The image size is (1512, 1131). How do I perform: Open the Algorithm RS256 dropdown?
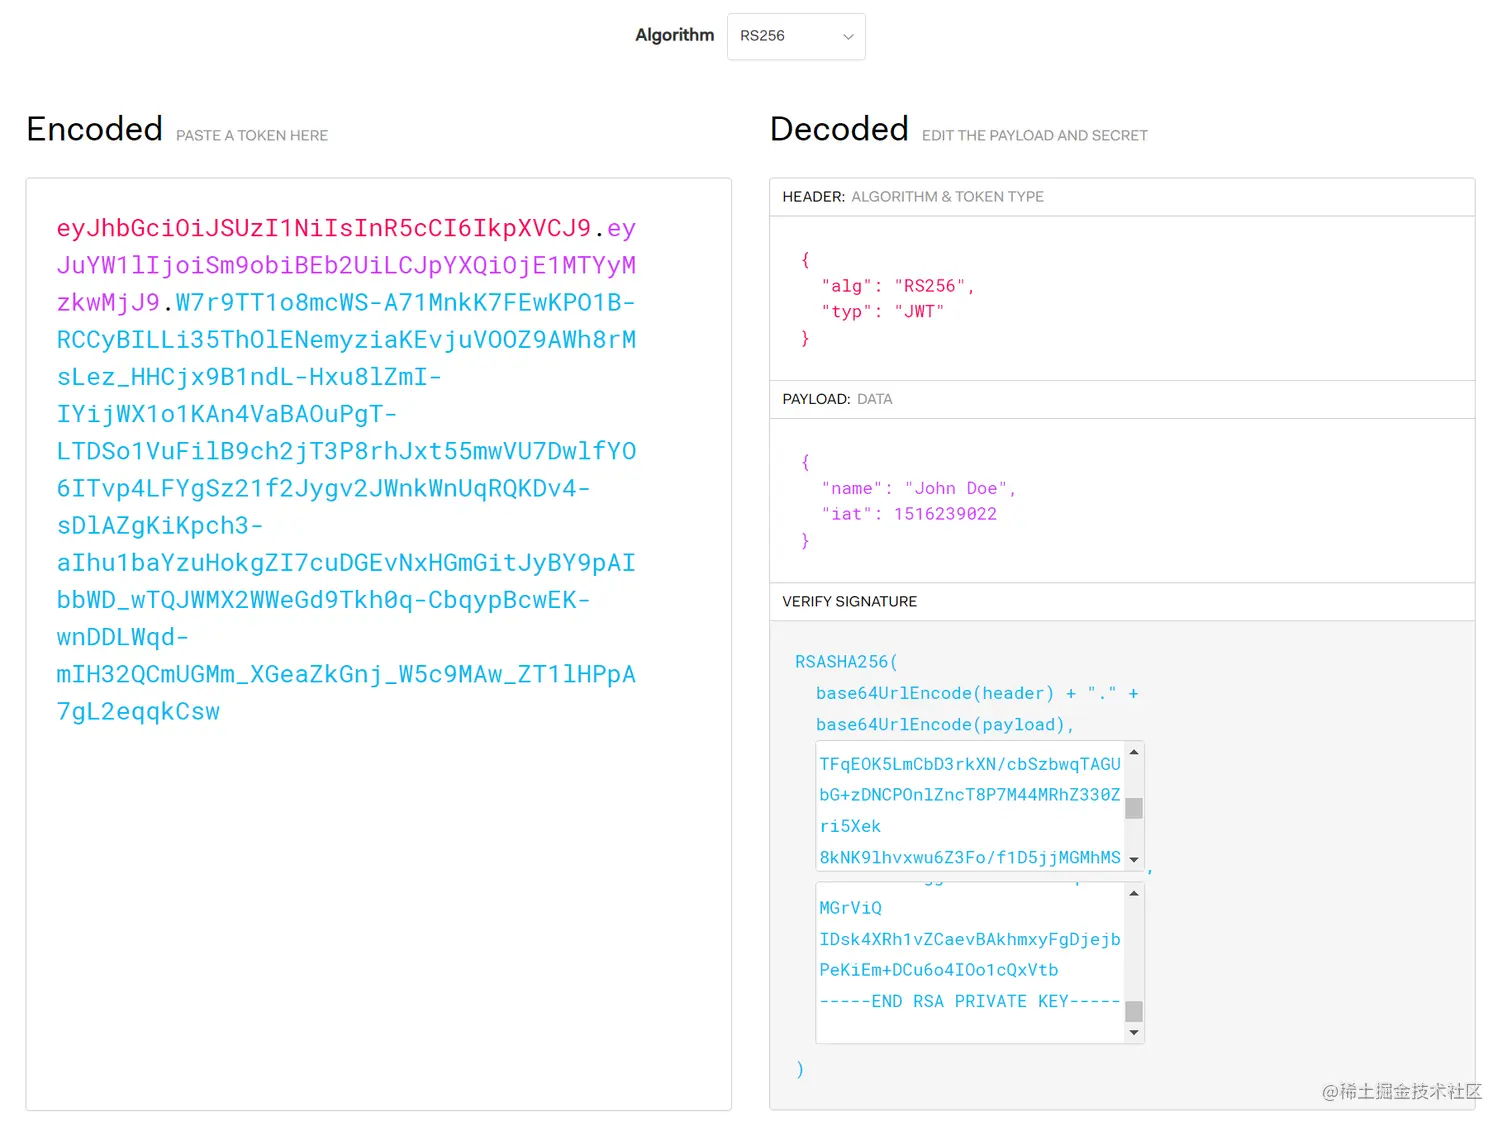click(x=796, y=36)
